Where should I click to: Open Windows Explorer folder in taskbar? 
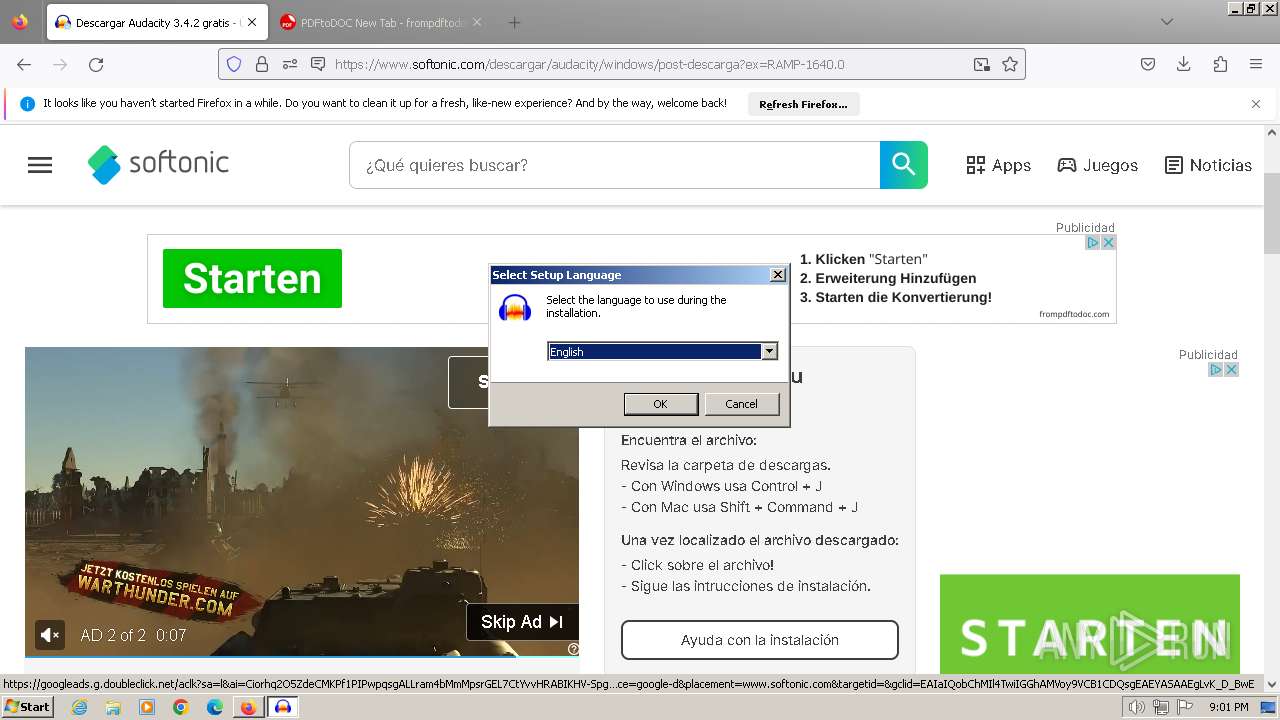(113, 707)
